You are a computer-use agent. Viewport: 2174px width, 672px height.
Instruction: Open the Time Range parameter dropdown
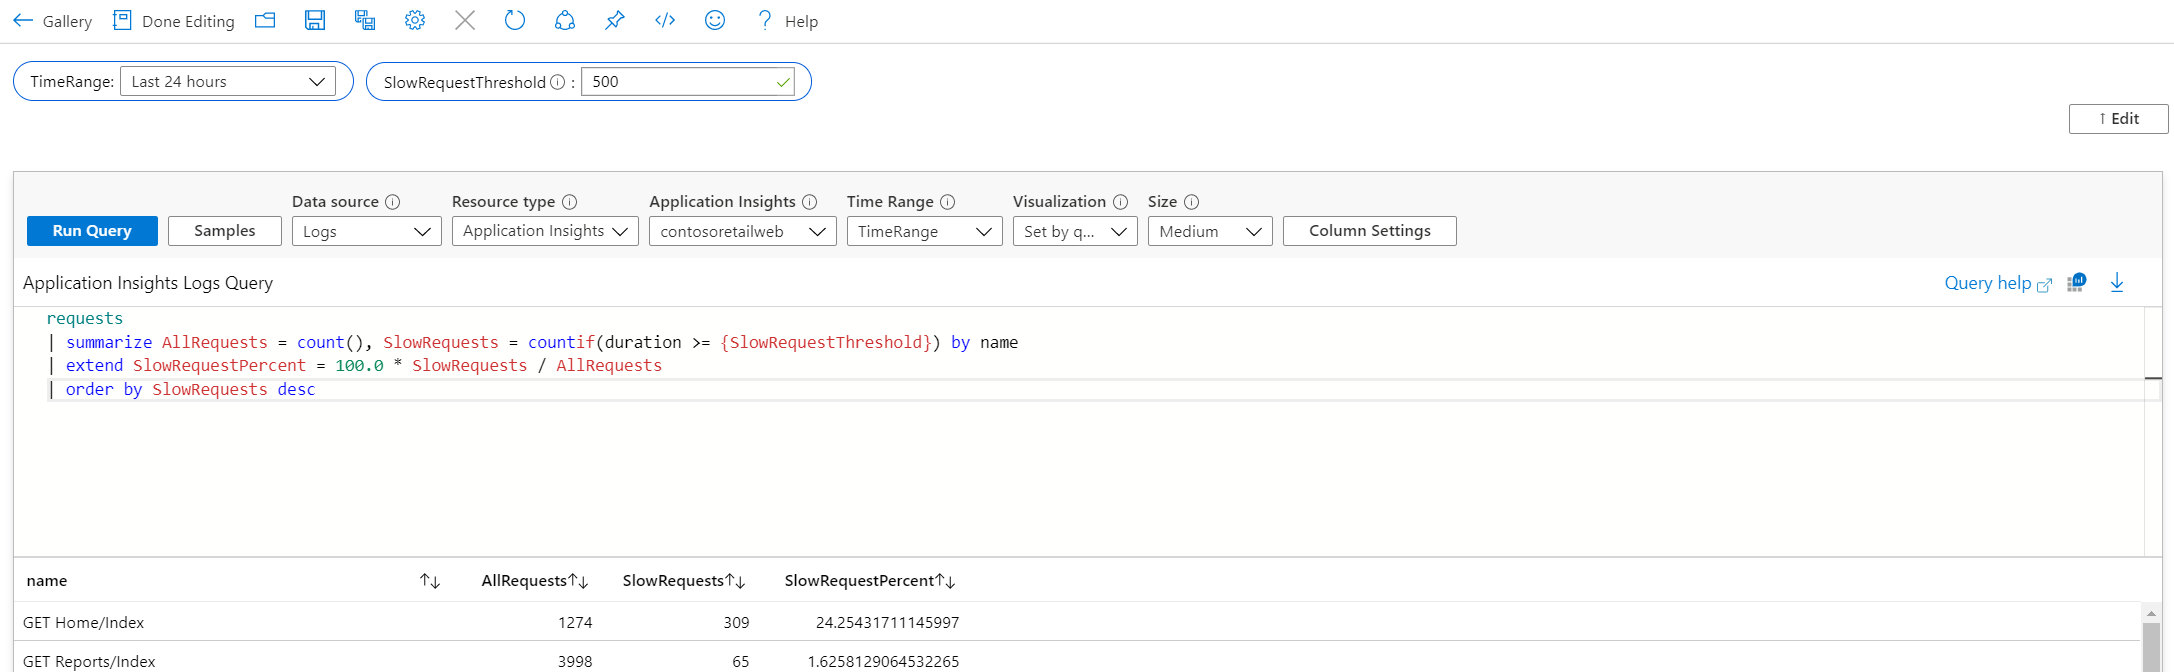pos(925,231)
